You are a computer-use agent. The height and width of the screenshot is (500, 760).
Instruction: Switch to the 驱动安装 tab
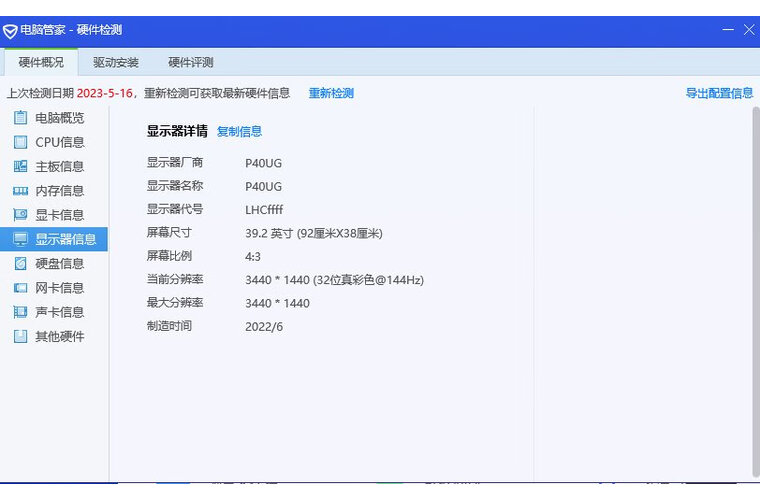116,62
